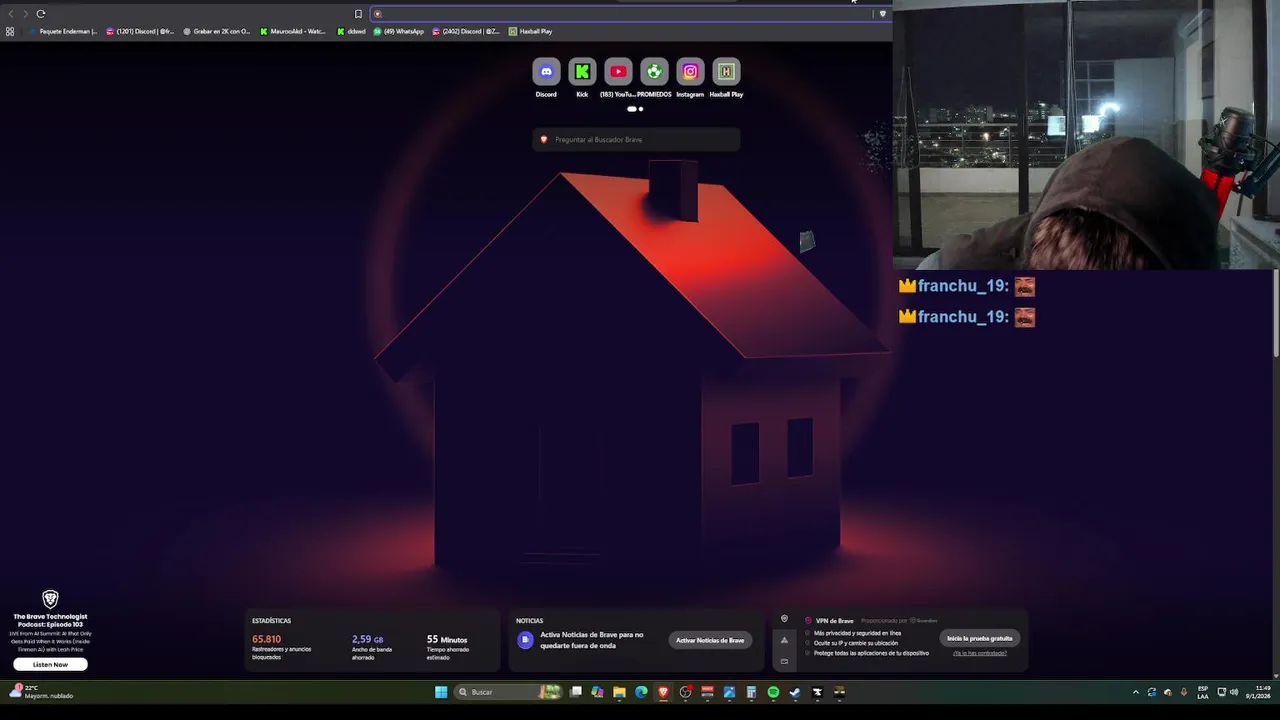Switch to the second shortcuts page dot
Viewport: 1280px width, 720px height.
pos(641,109)
